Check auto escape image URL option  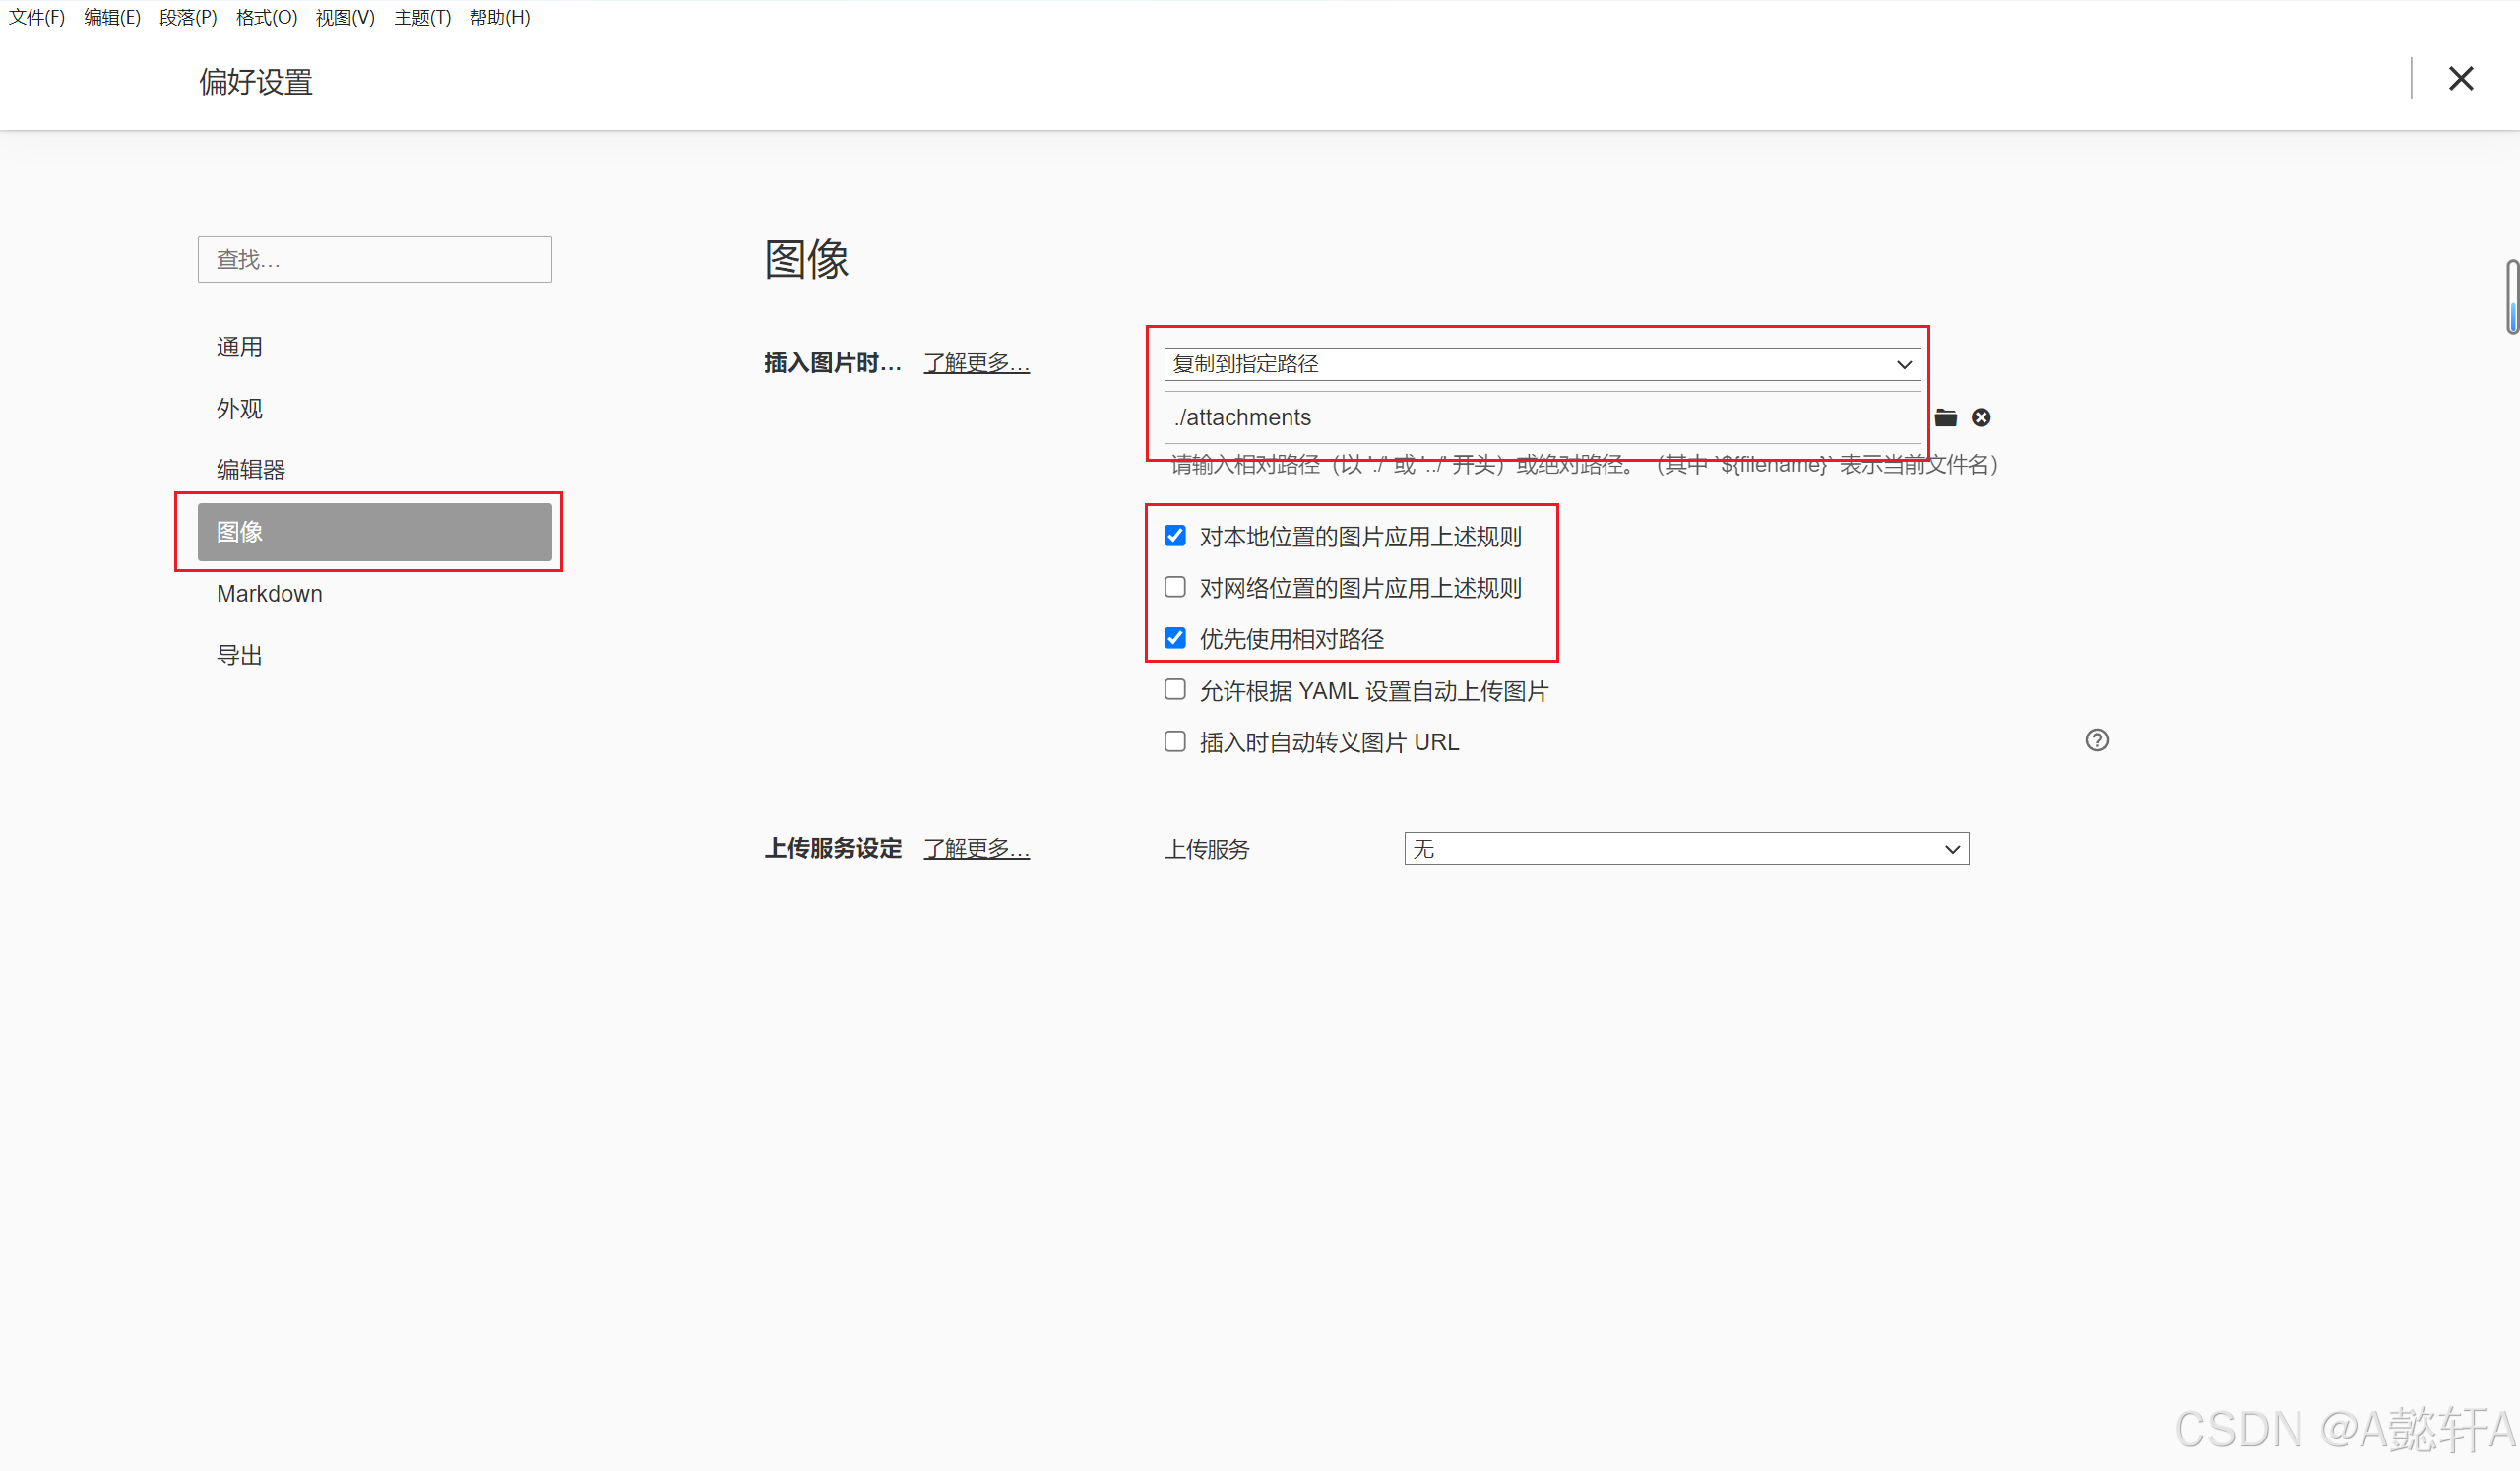(1175, 742)
